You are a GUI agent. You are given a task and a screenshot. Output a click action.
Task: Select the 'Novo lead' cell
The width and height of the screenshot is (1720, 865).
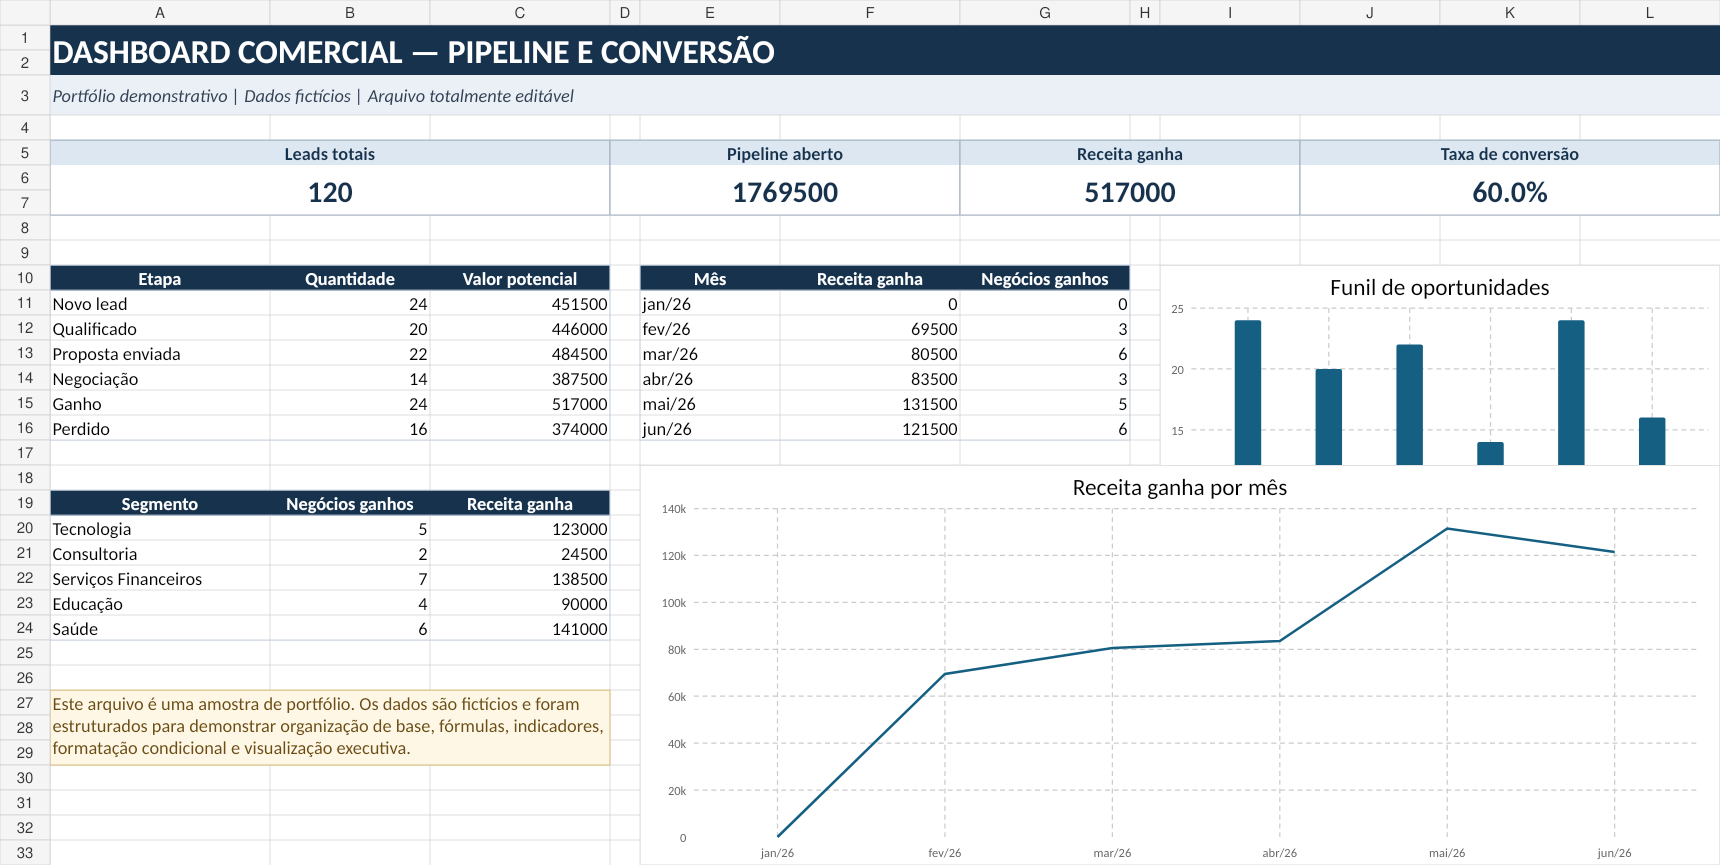(x=160, y=303)
